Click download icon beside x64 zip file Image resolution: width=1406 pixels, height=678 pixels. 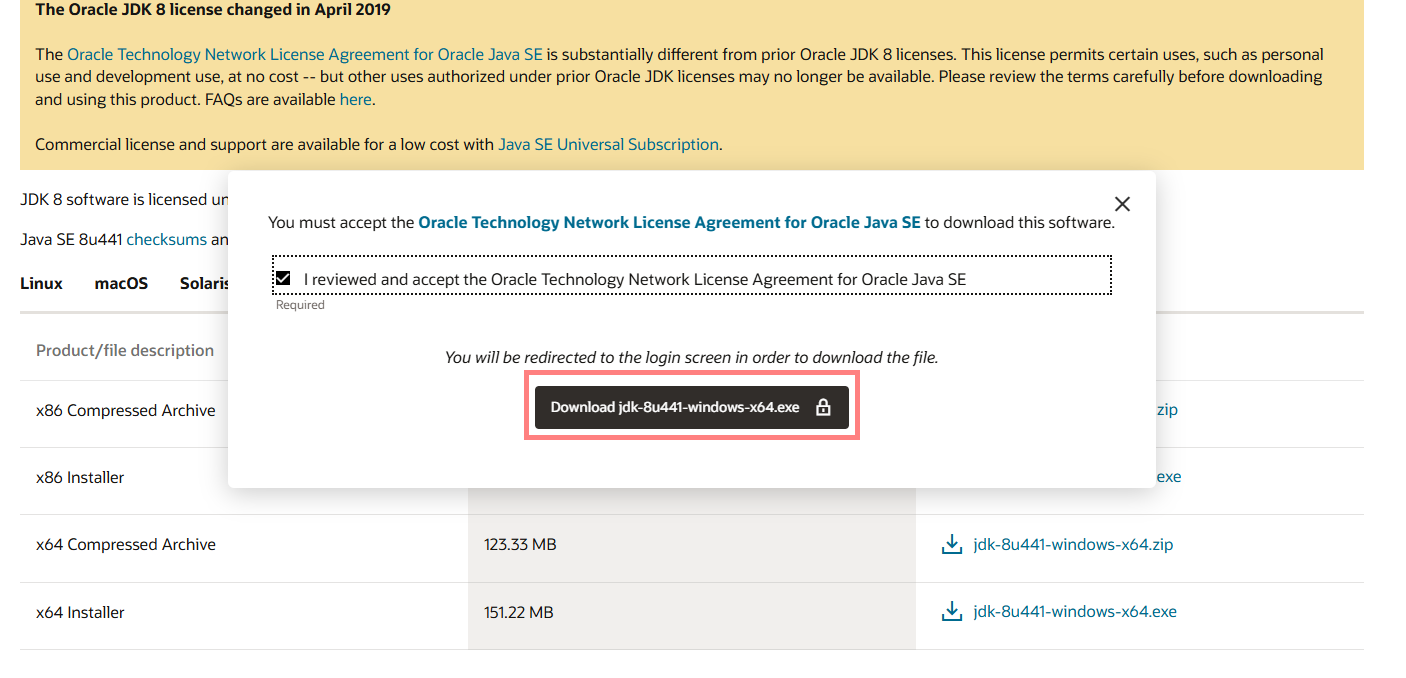pyautogui.click(x=952, y=545)
